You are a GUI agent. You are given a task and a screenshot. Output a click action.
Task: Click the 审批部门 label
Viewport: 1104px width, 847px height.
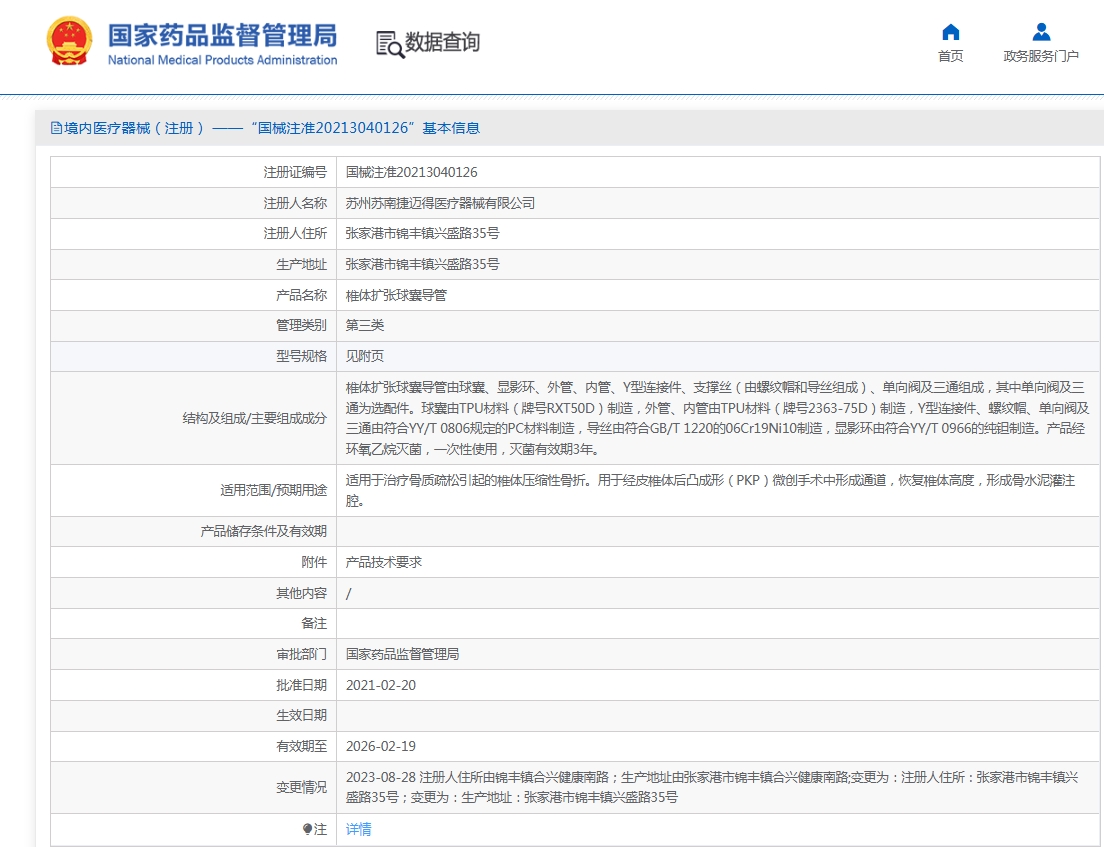pos(301,655)
